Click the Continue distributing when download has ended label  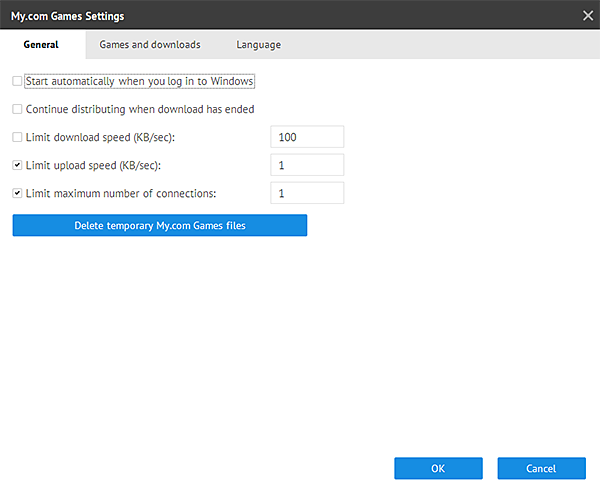[x=140, y=109]
